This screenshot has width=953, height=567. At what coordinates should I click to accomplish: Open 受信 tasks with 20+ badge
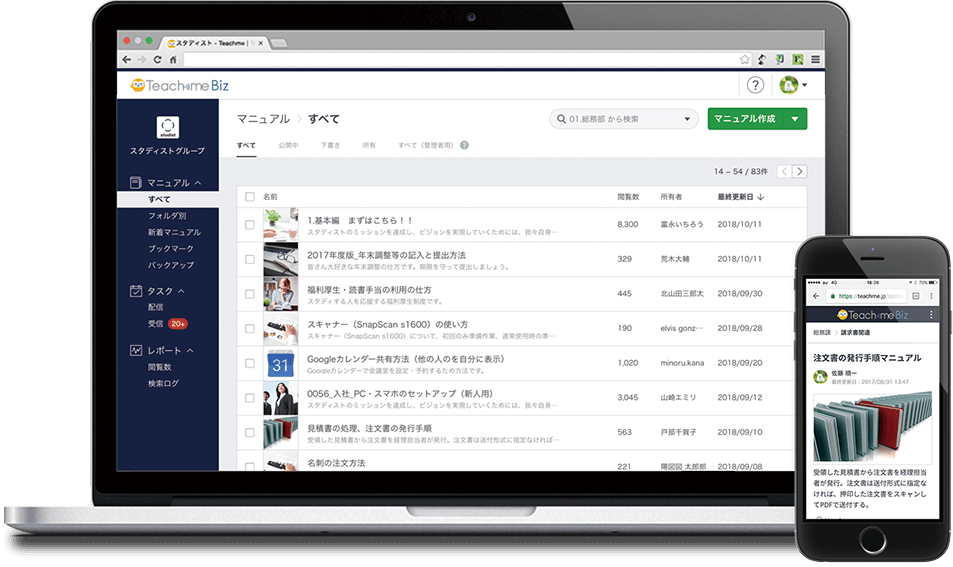point(167,324)
